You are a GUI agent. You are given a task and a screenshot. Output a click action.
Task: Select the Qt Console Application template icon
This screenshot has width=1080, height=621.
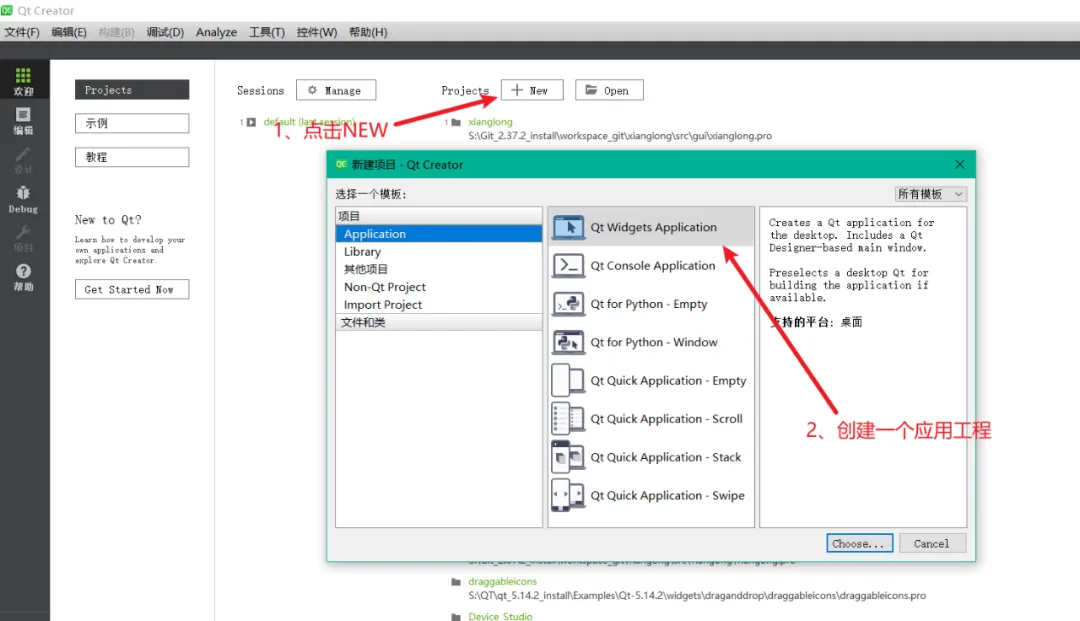568,266
